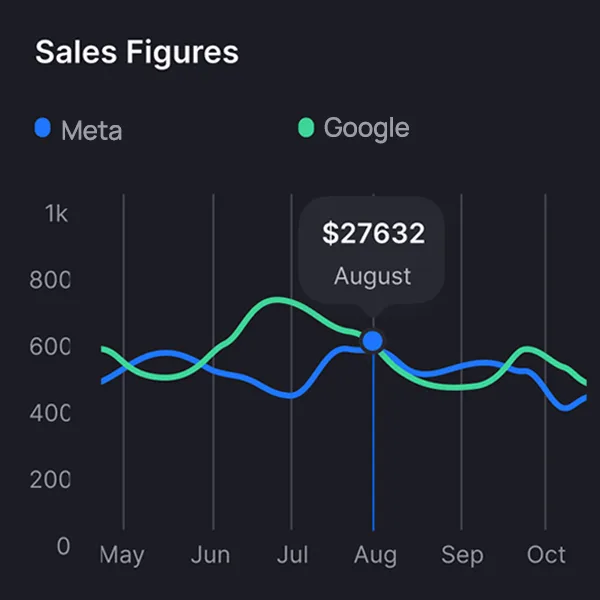Click the $27632 tooltip value
Viewport: 600px width, 600px height.
coord(373,234)
